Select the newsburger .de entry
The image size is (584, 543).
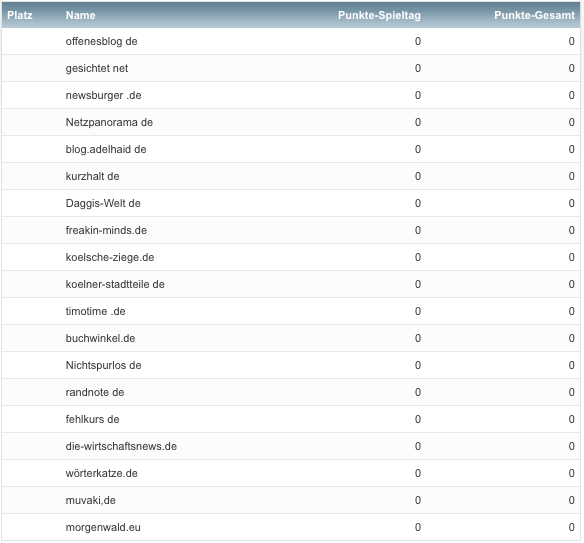(x=104, y=95)
